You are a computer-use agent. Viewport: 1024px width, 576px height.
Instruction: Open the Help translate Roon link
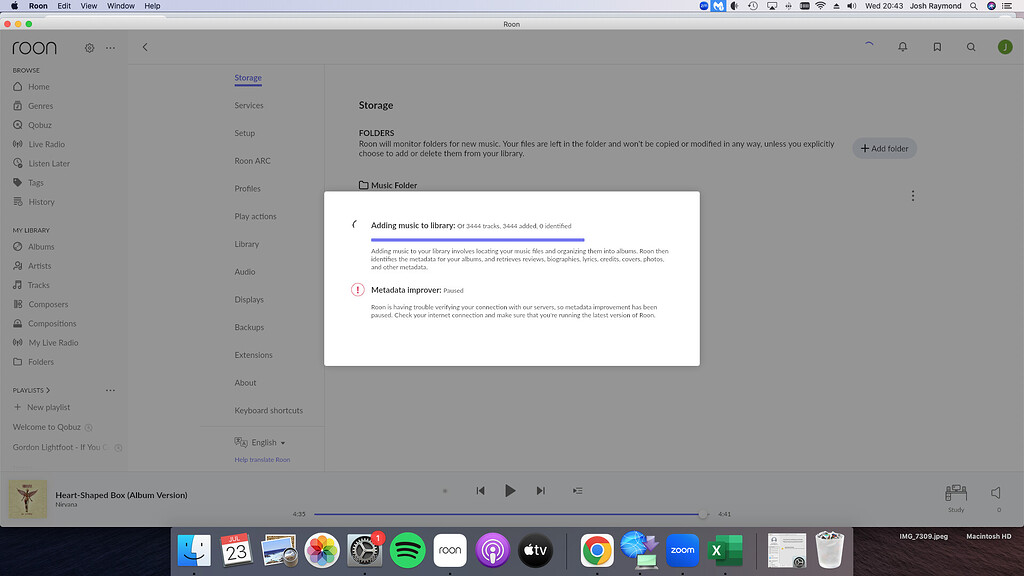pos(262,459)
